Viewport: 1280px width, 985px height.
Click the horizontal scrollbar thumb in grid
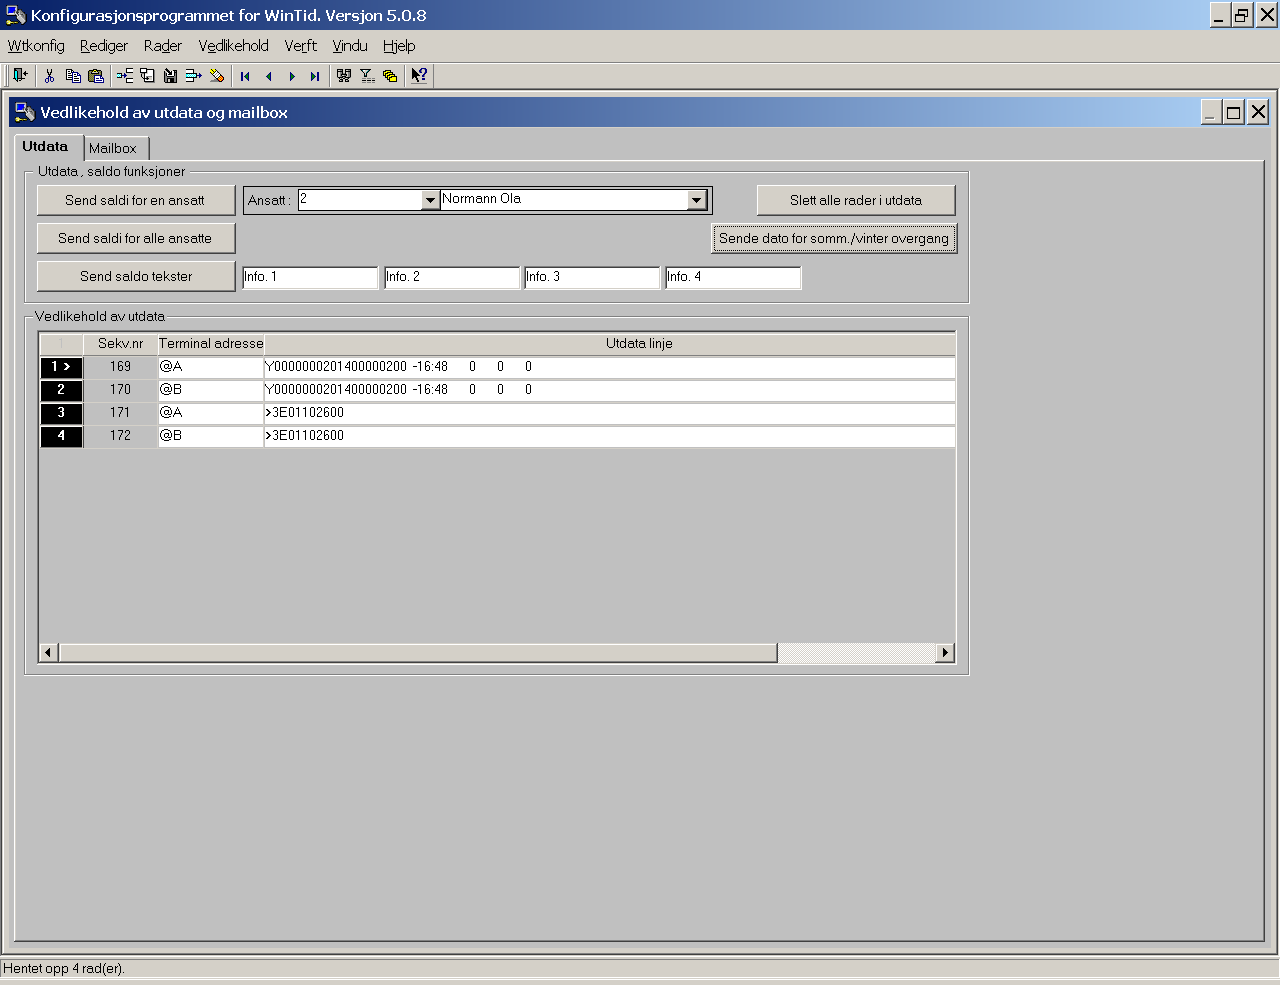coord(418,653)
